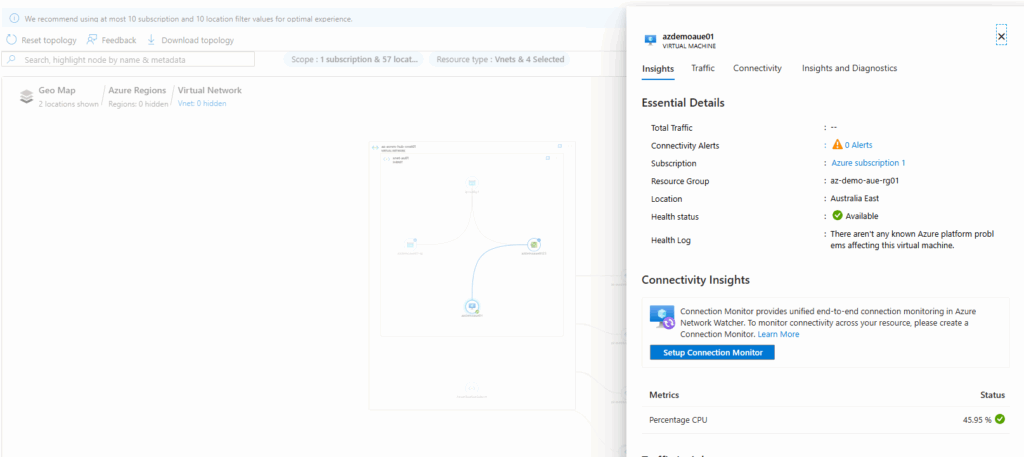
Task: Click the Setup Connection Monitor button
Action: pos(712,353)
